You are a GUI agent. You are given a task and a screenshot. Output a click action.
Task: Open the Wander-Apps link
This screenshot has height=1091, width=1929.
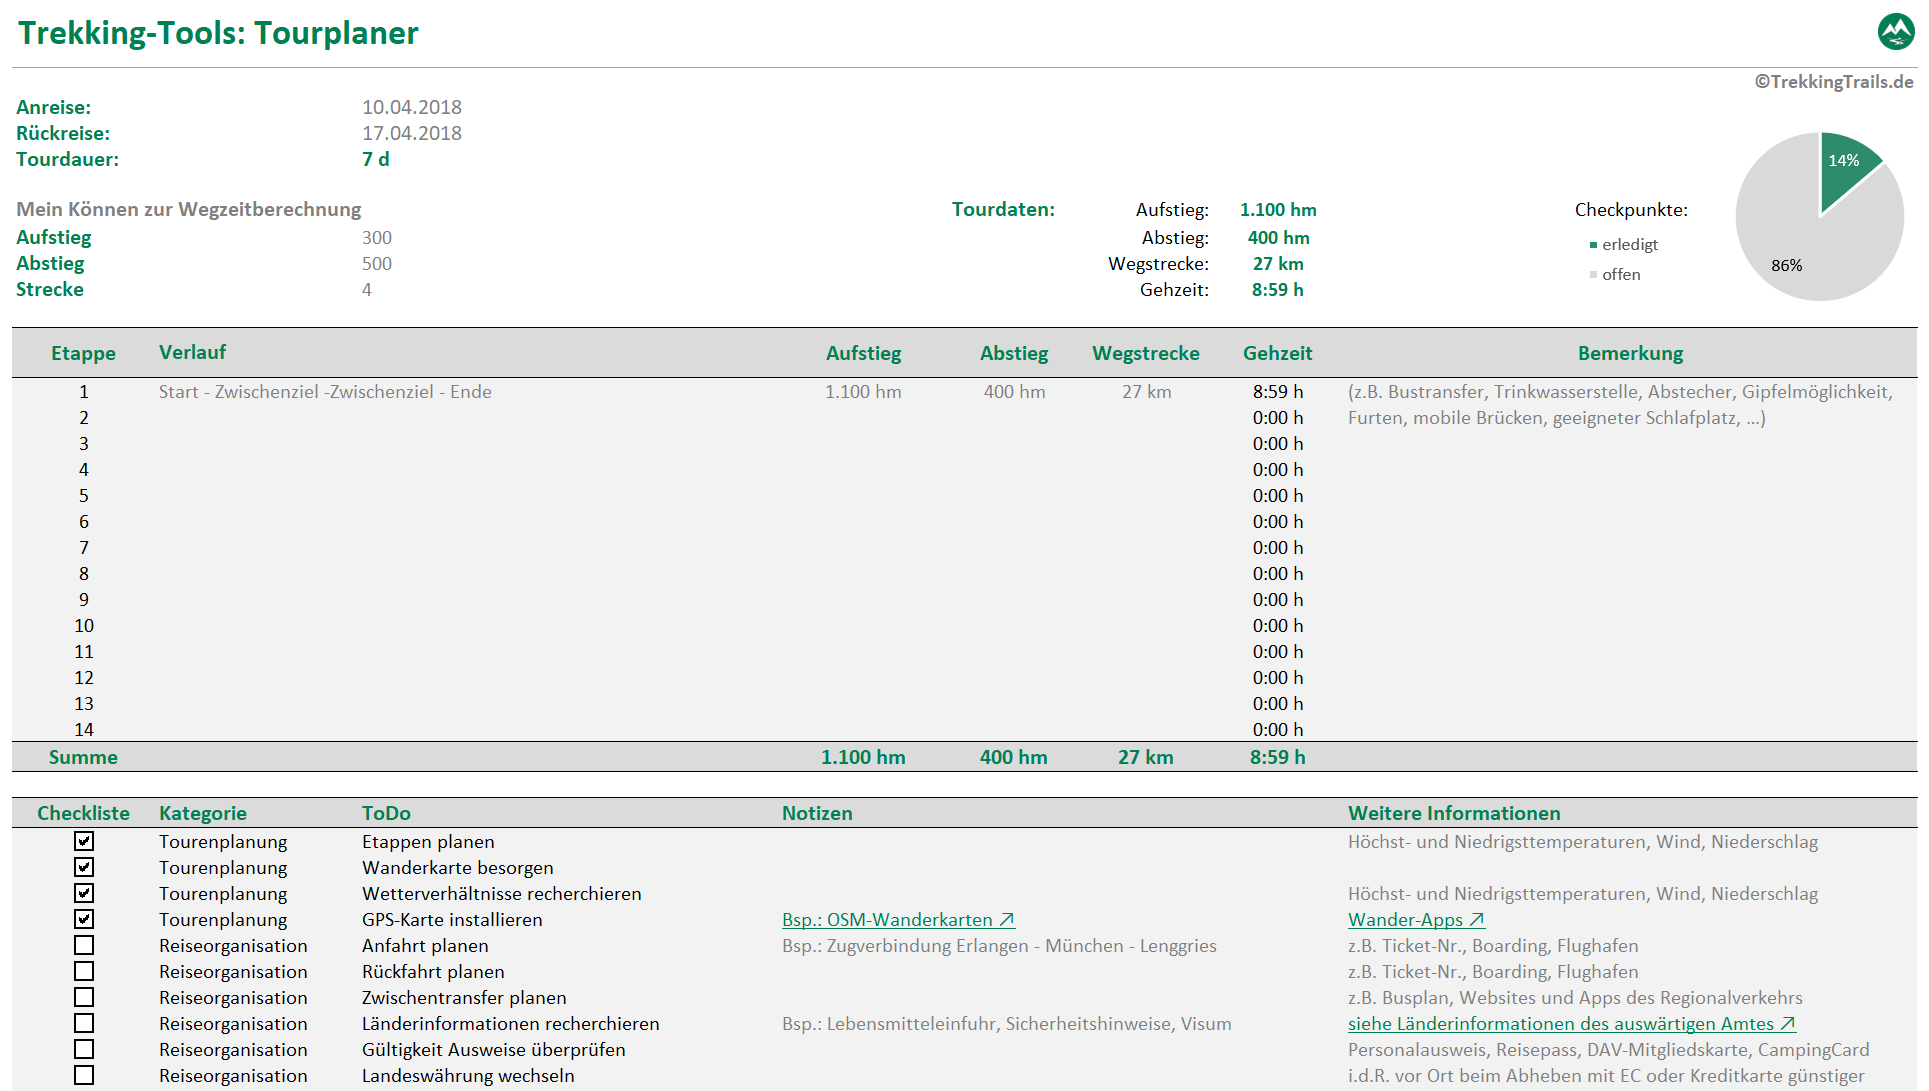[1415, 920]
